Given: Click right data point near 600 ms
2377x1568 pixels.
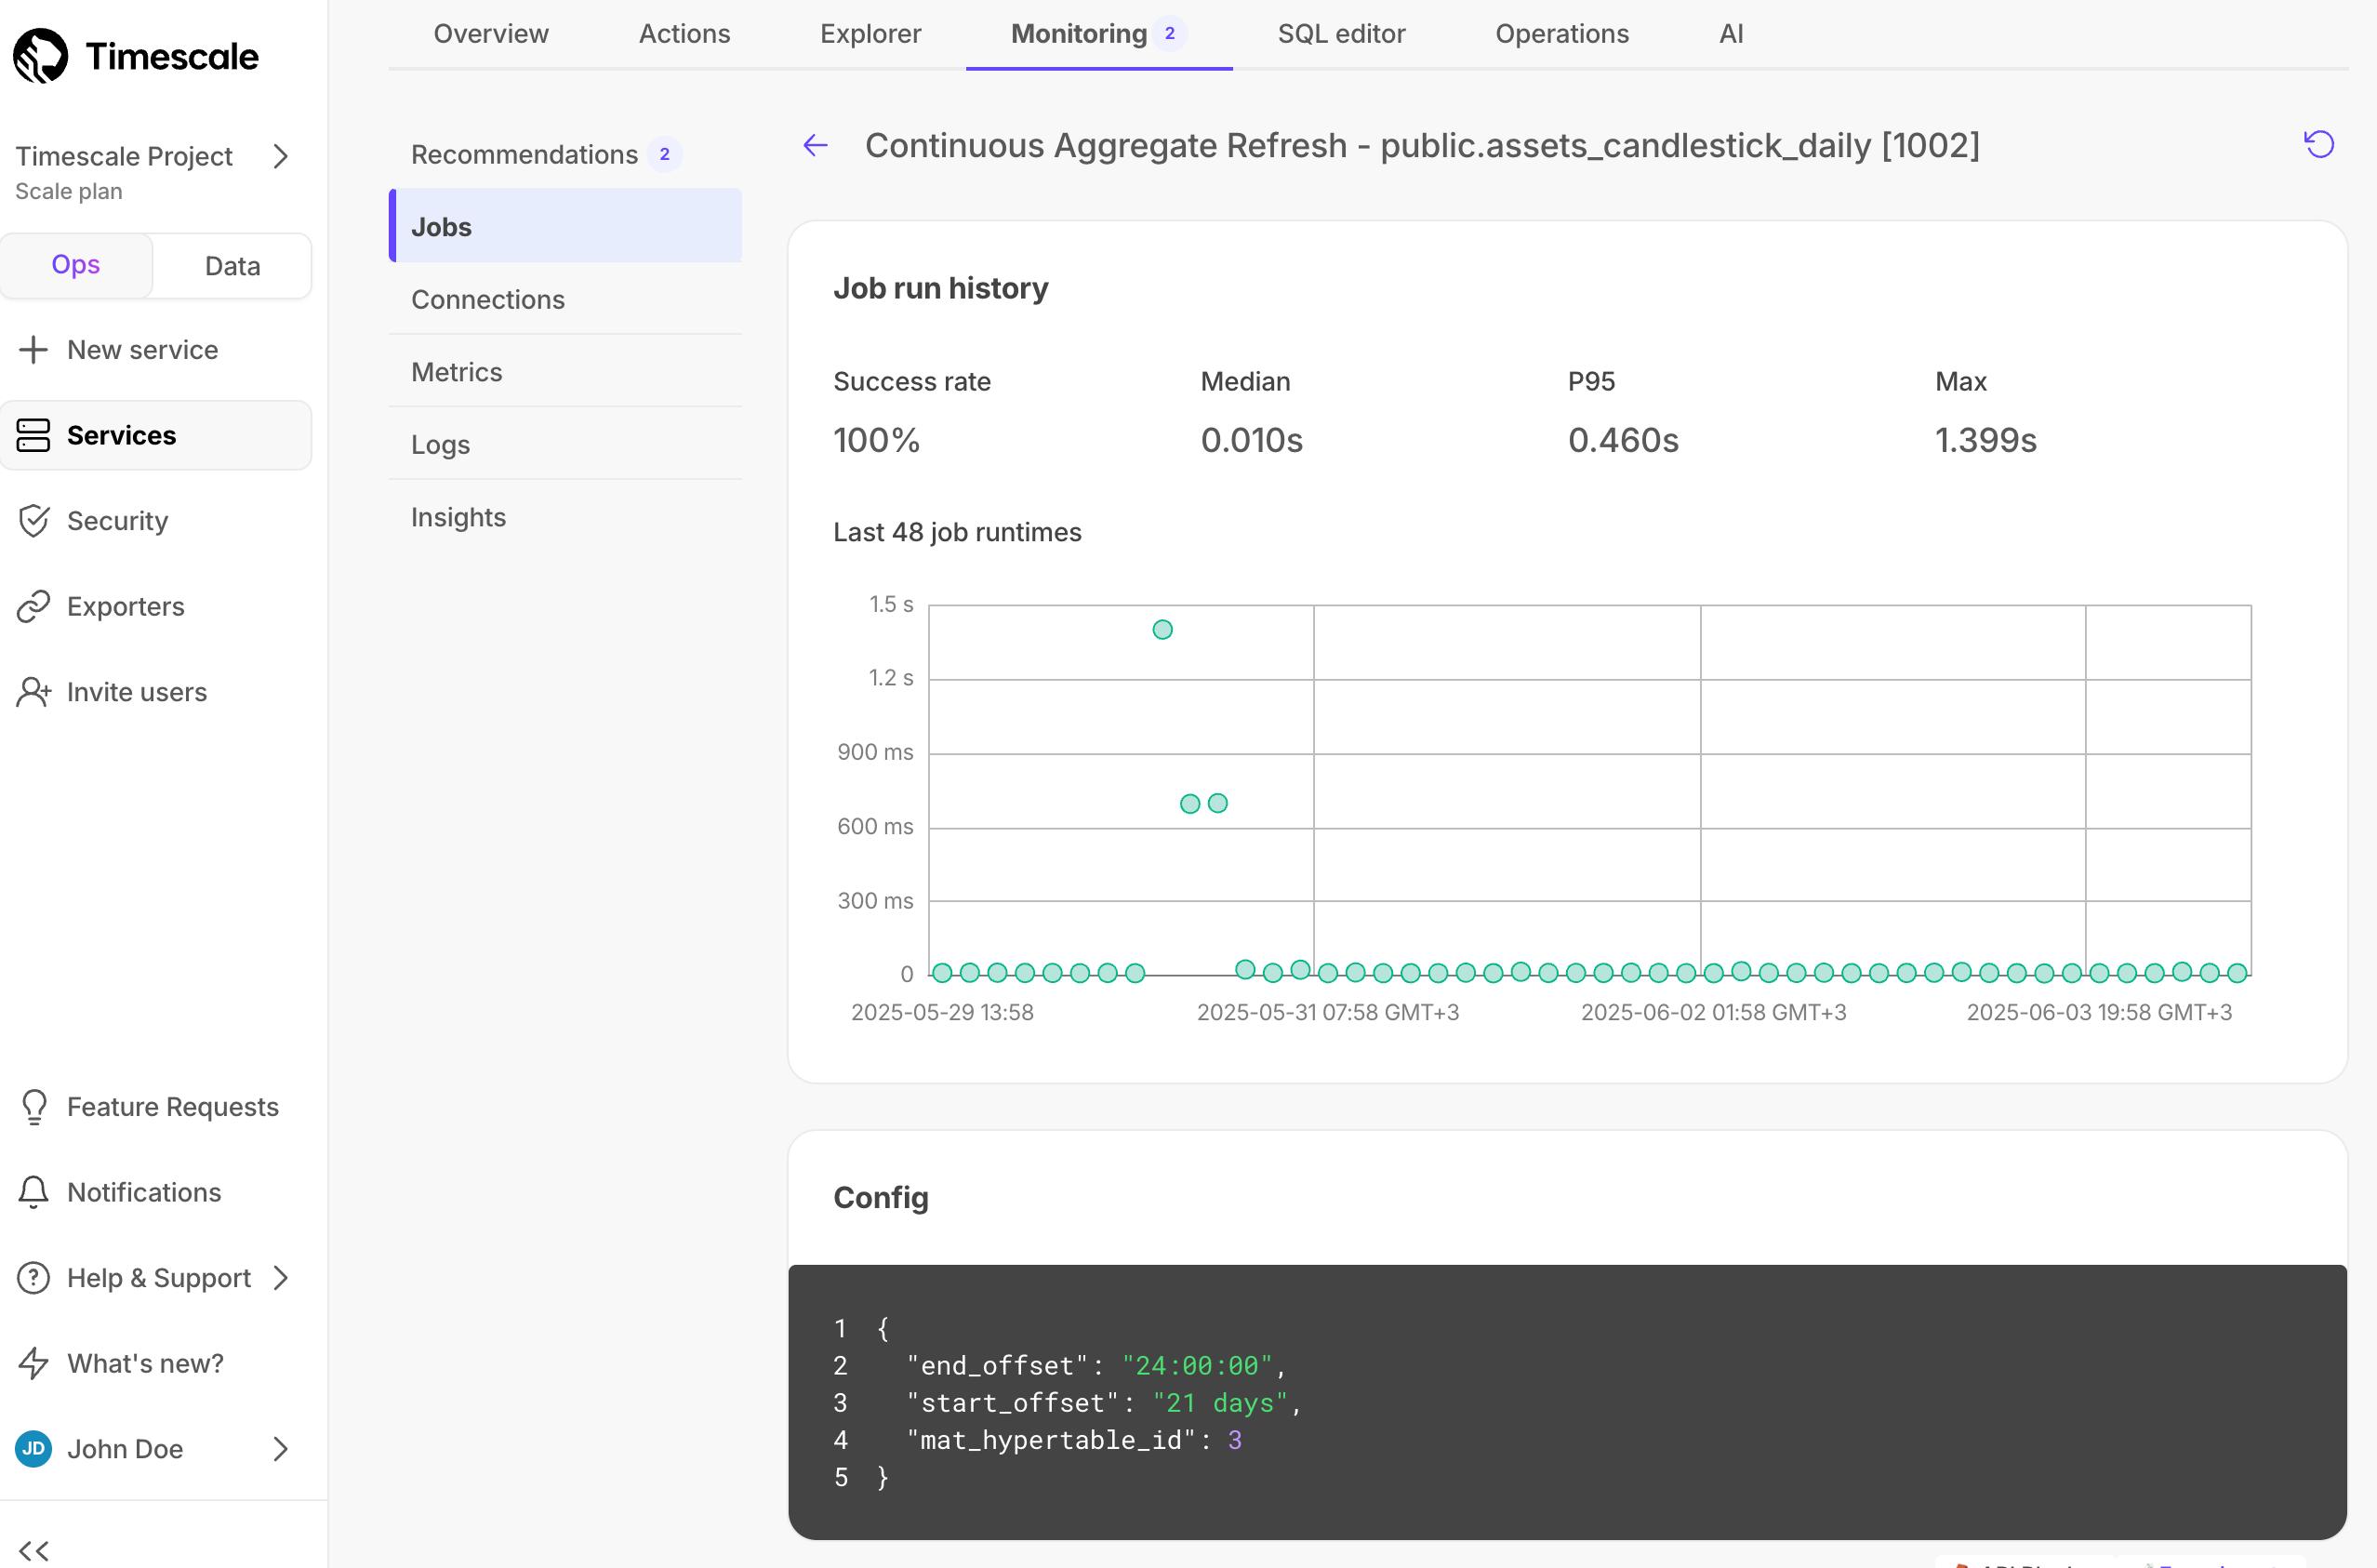Looking at the screenshot, I should pyautogui.click(x=1217, y=803).
